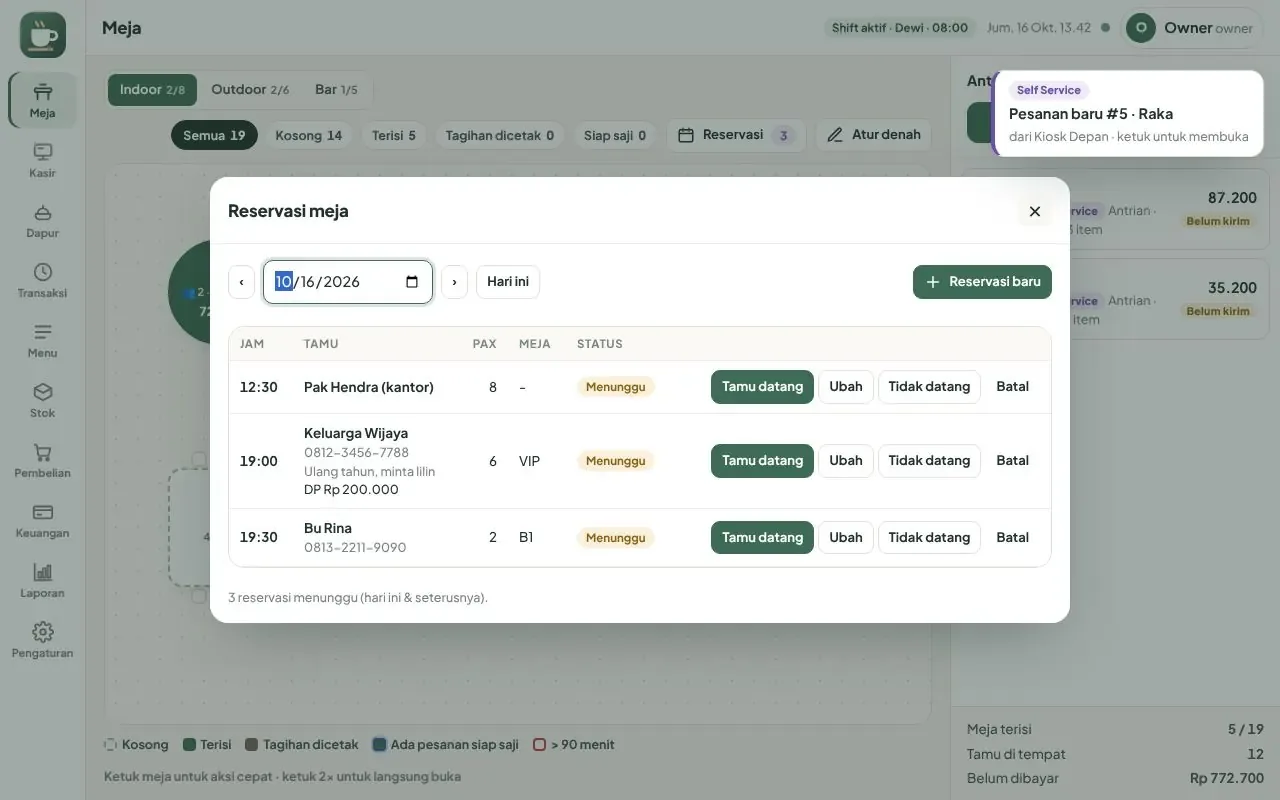Click the reservation date input field

348,282
